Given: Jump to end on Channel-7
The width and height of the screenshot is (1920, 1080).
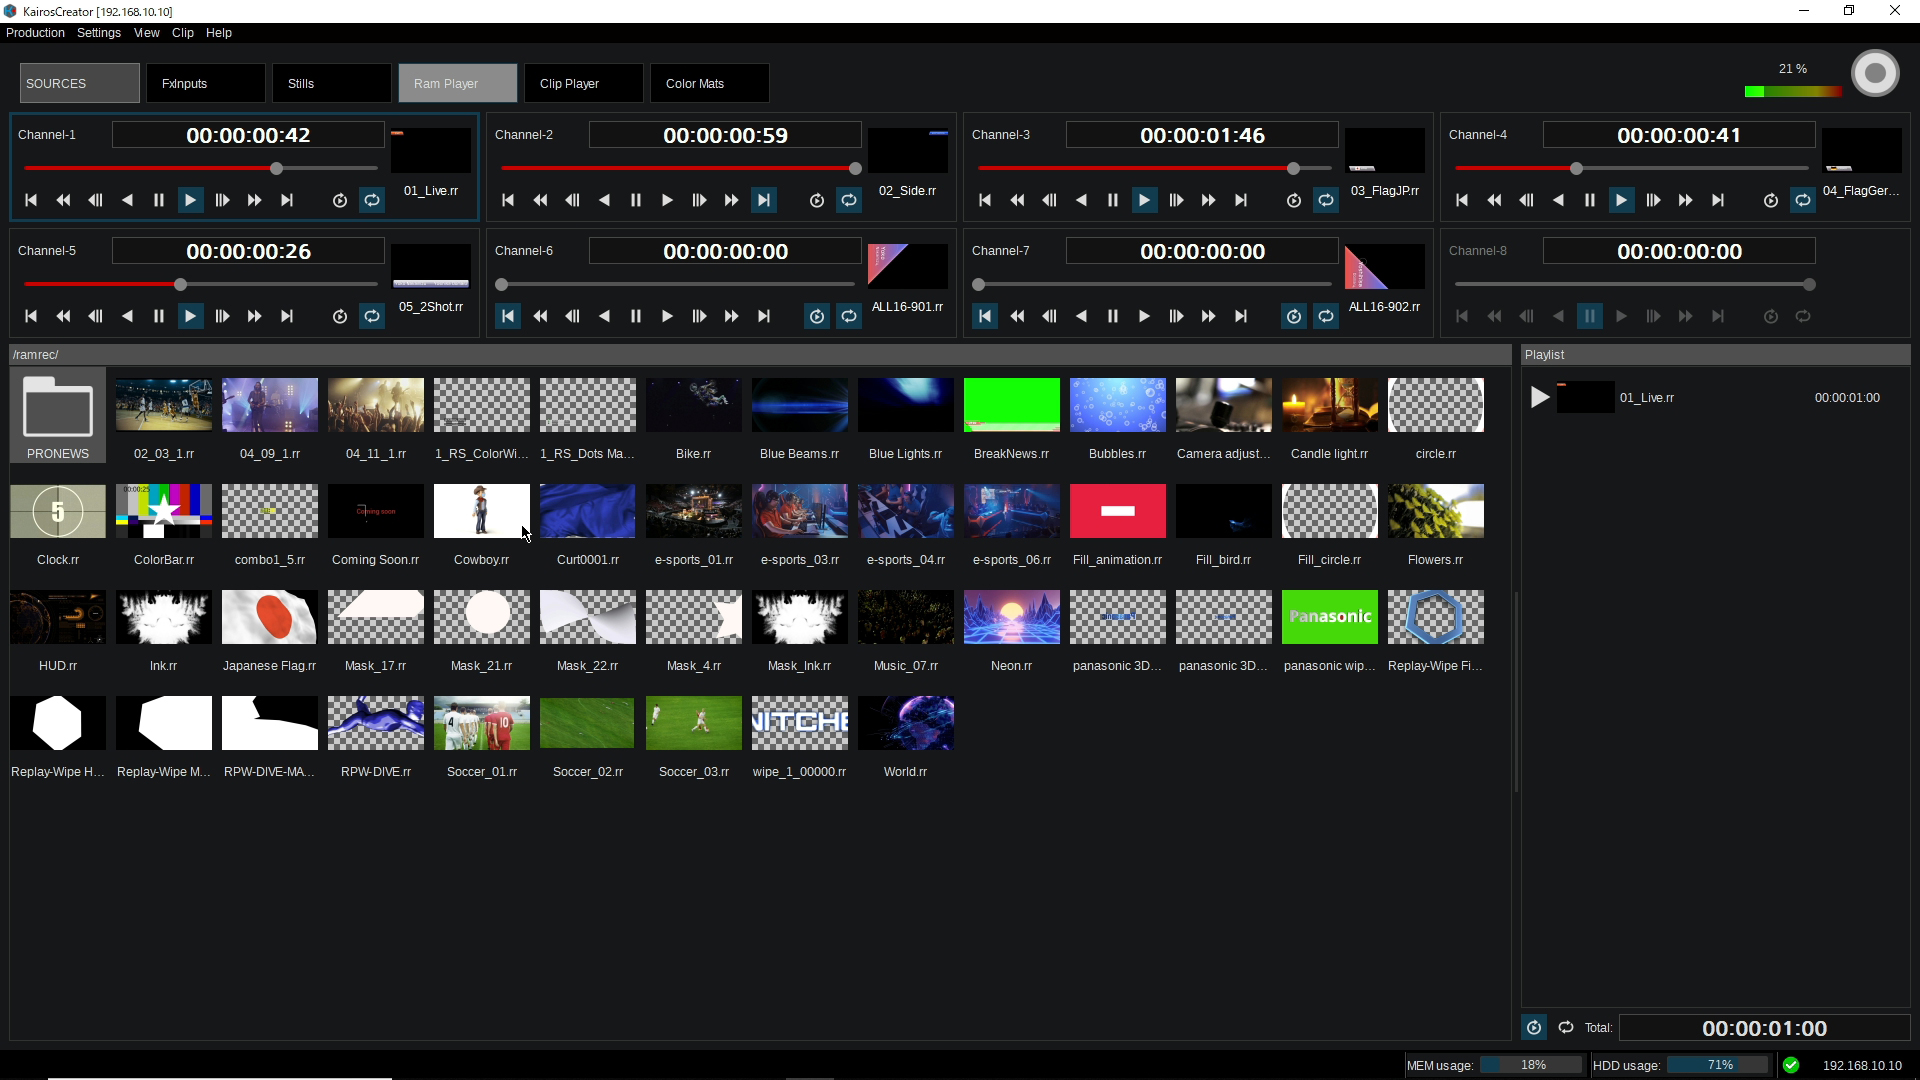Looking at the screenshot, I should tap(1241, 317).
